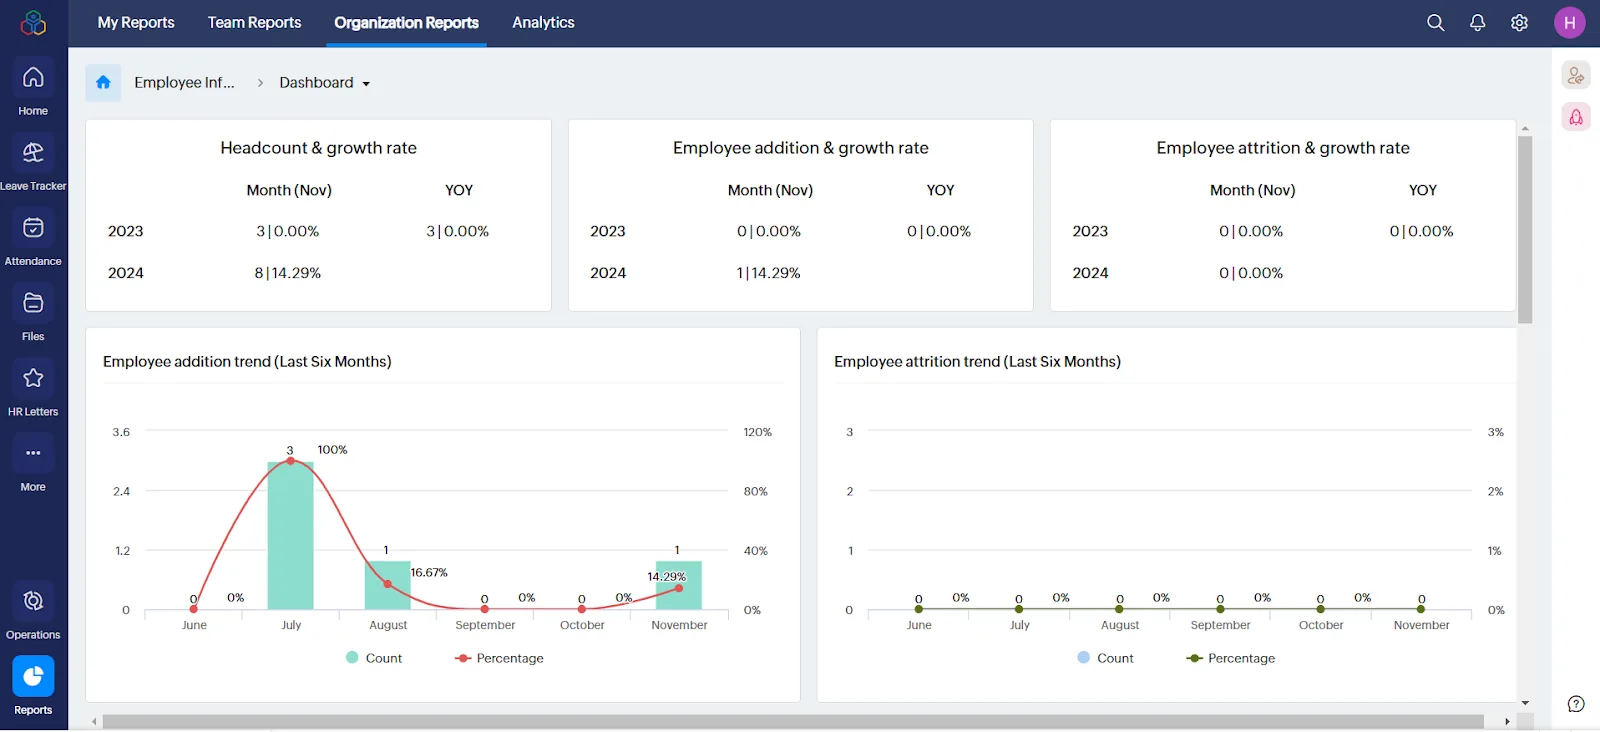Go to the Attendance module icon
Screen dimensions: 1600x732
pos(33,228)
